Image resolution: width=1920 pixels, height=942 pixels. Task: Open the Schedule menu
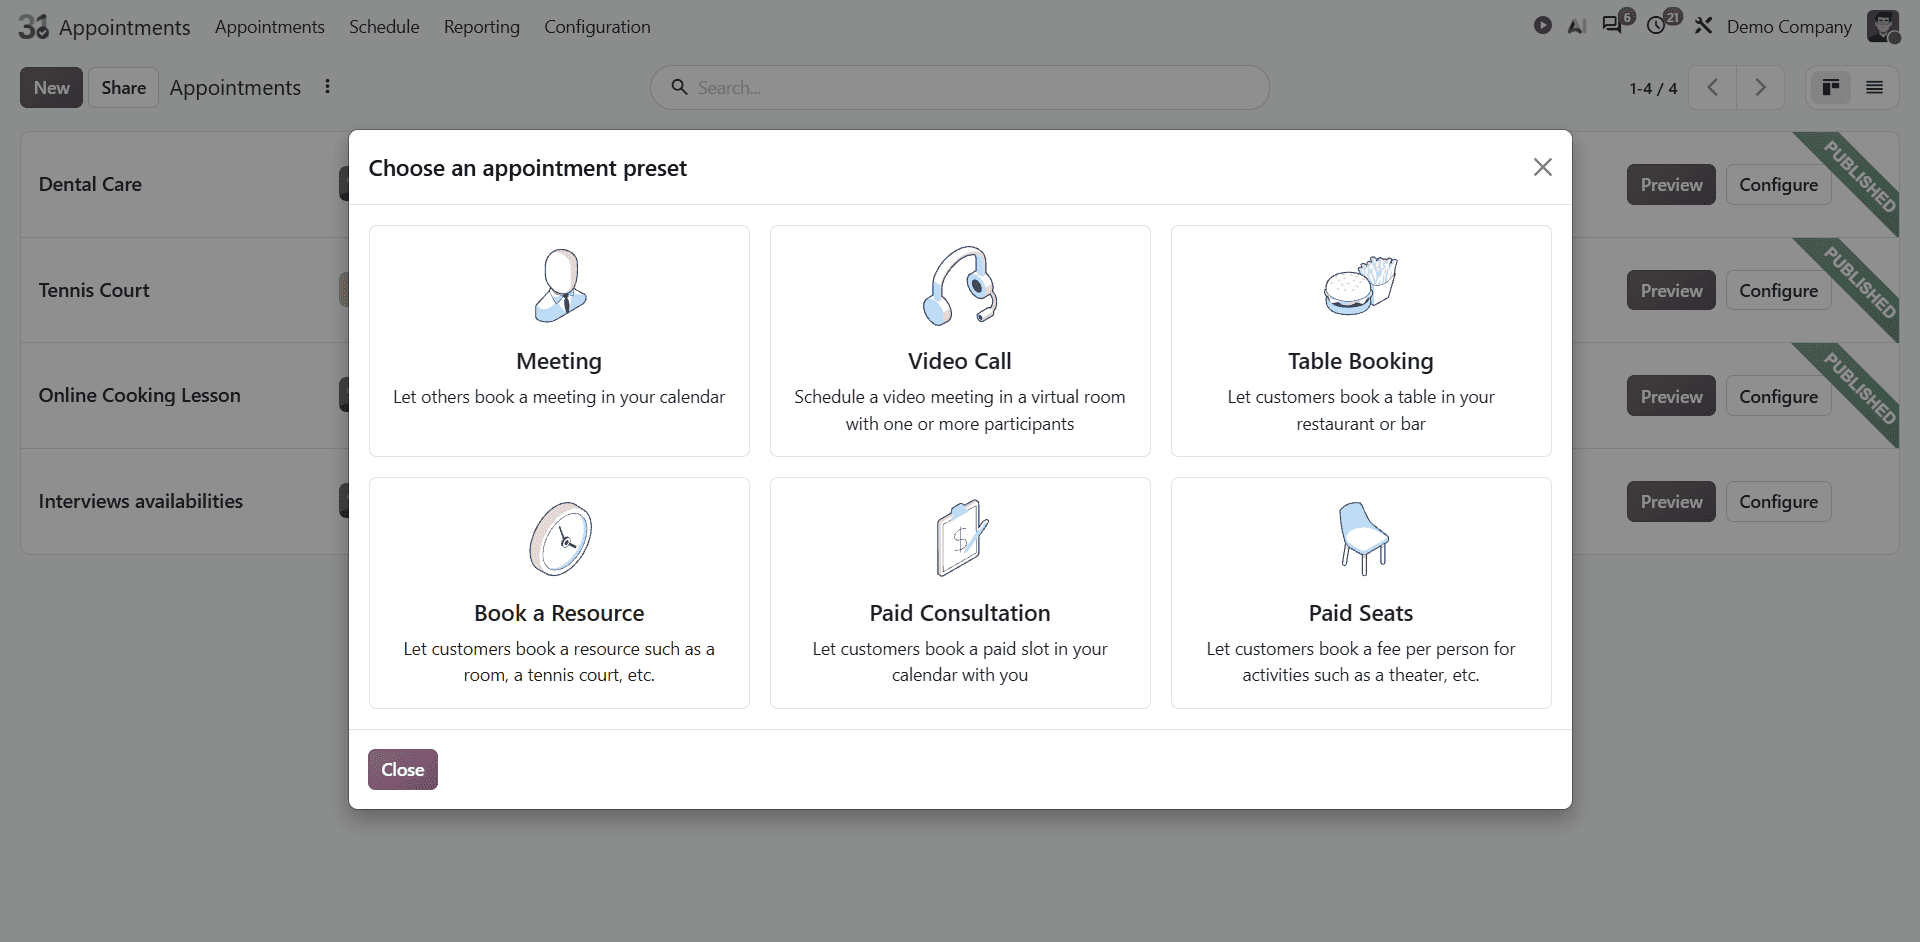[384, 27]
